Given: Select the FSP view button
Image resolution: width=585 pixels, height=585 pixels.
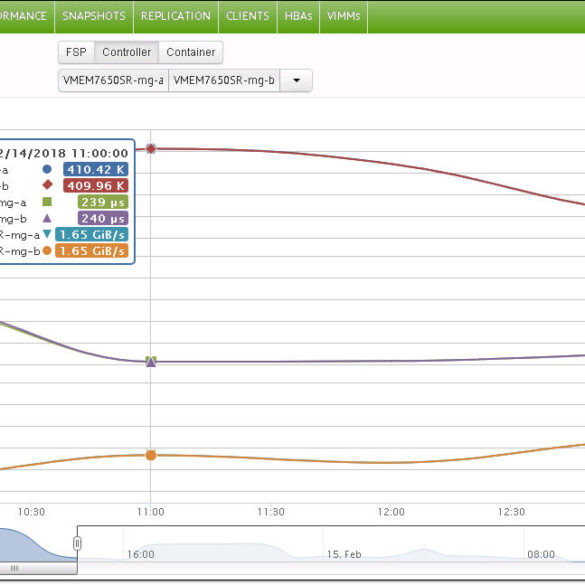Looking at the screenshot, I should point(76,52).
